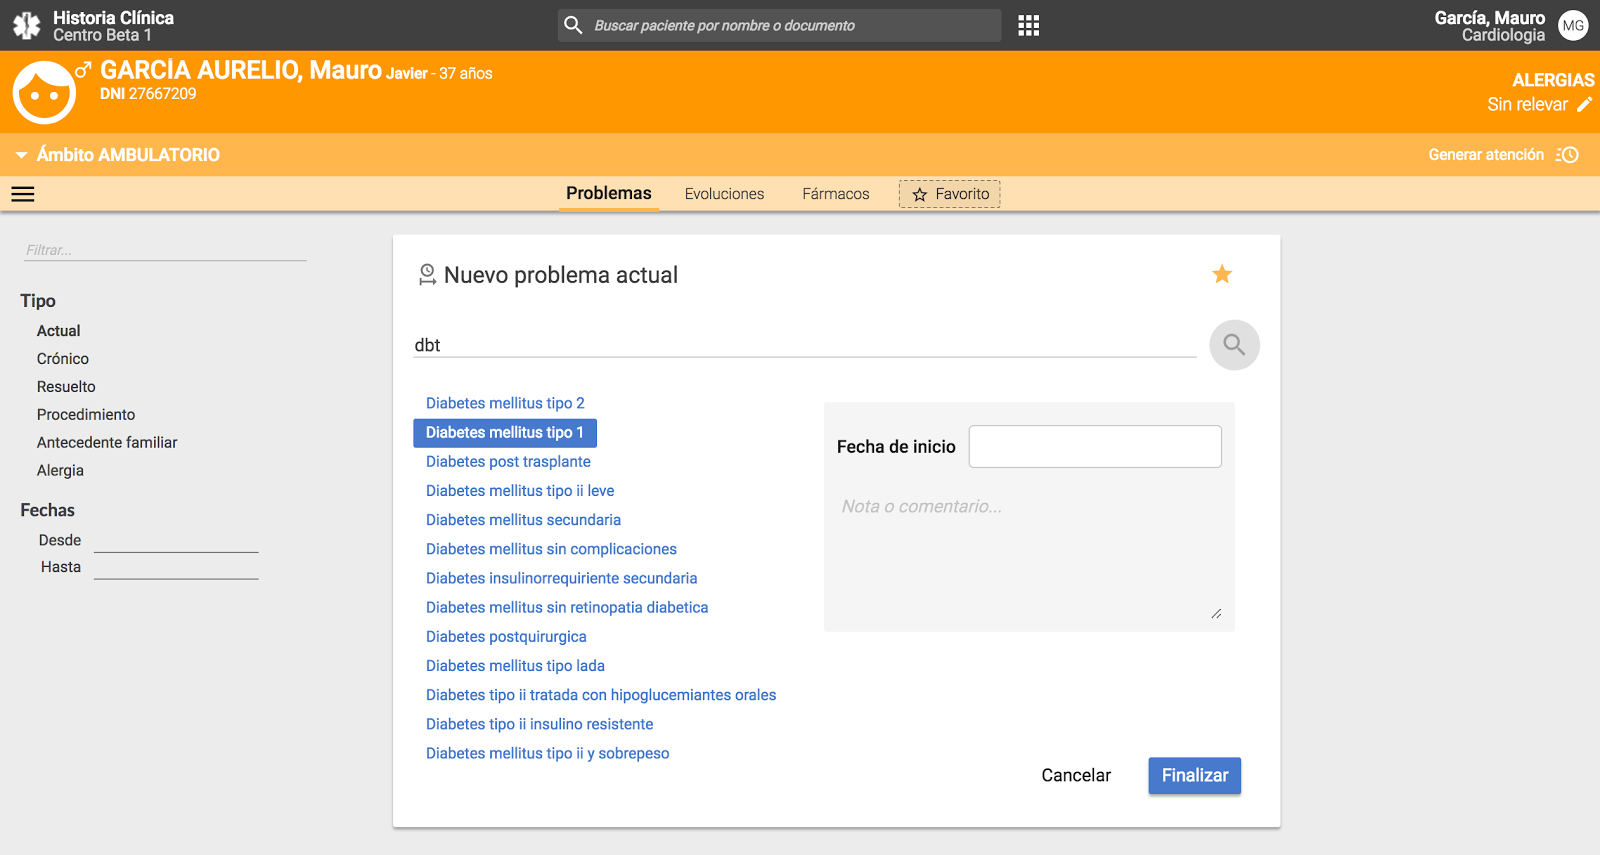Open the Fármacos tab
This screenshot has height=855, width=1600.
coord(836,194)
